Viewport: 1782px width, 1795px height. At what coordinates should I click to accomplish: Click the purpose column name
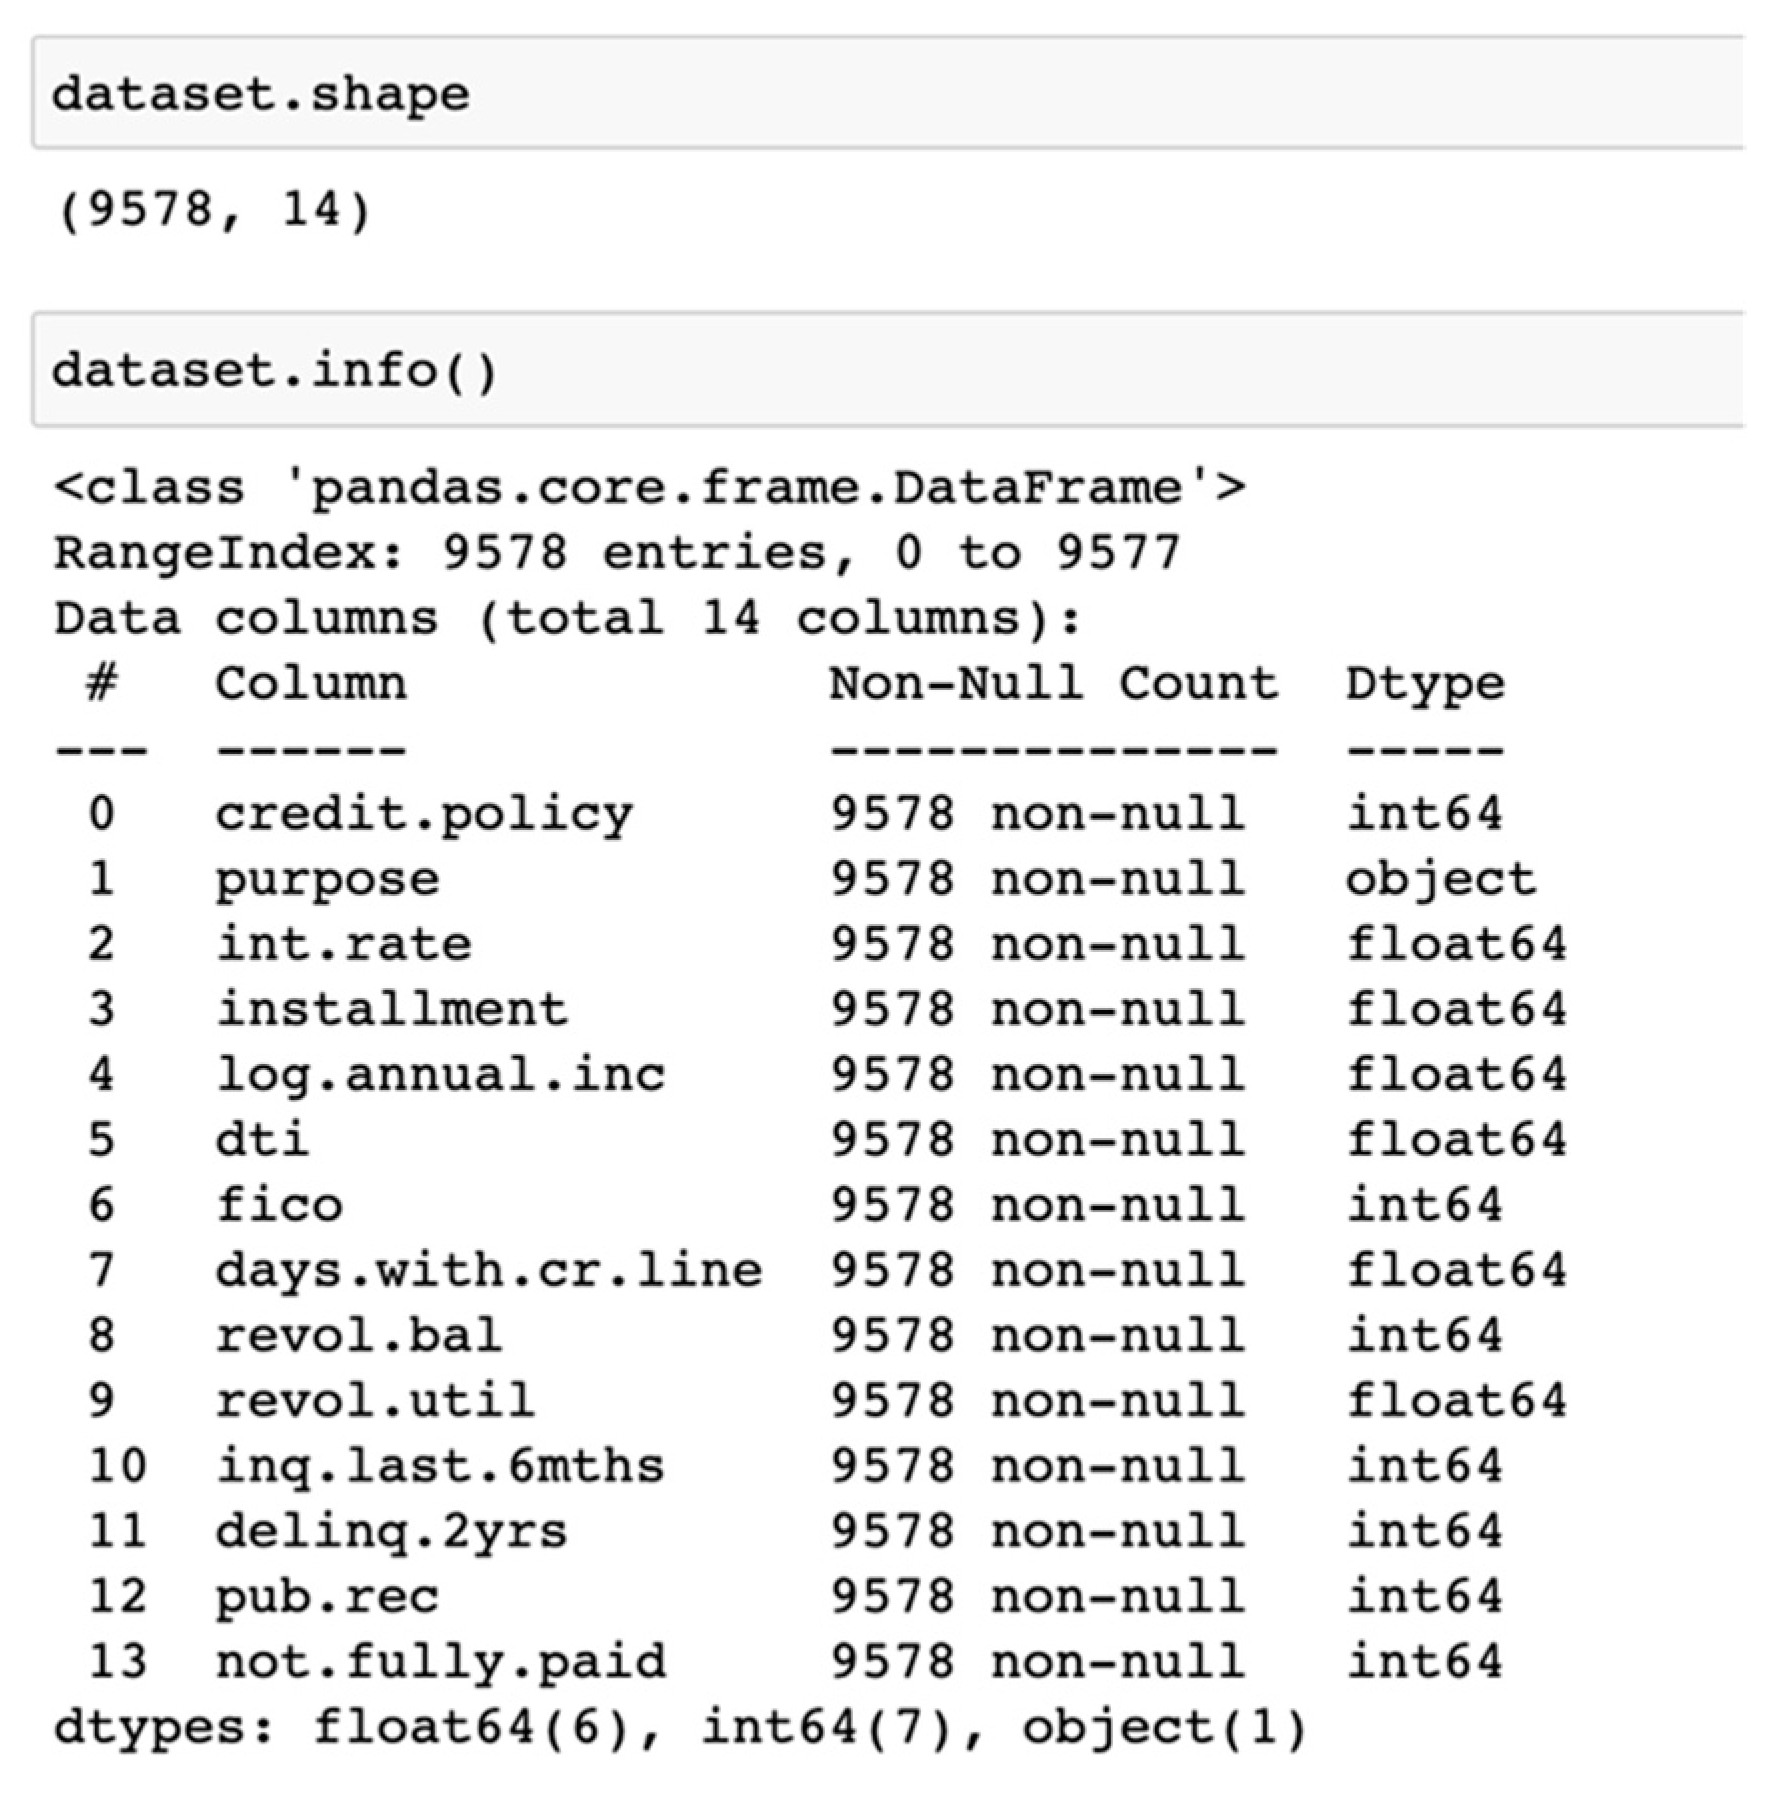327,879
